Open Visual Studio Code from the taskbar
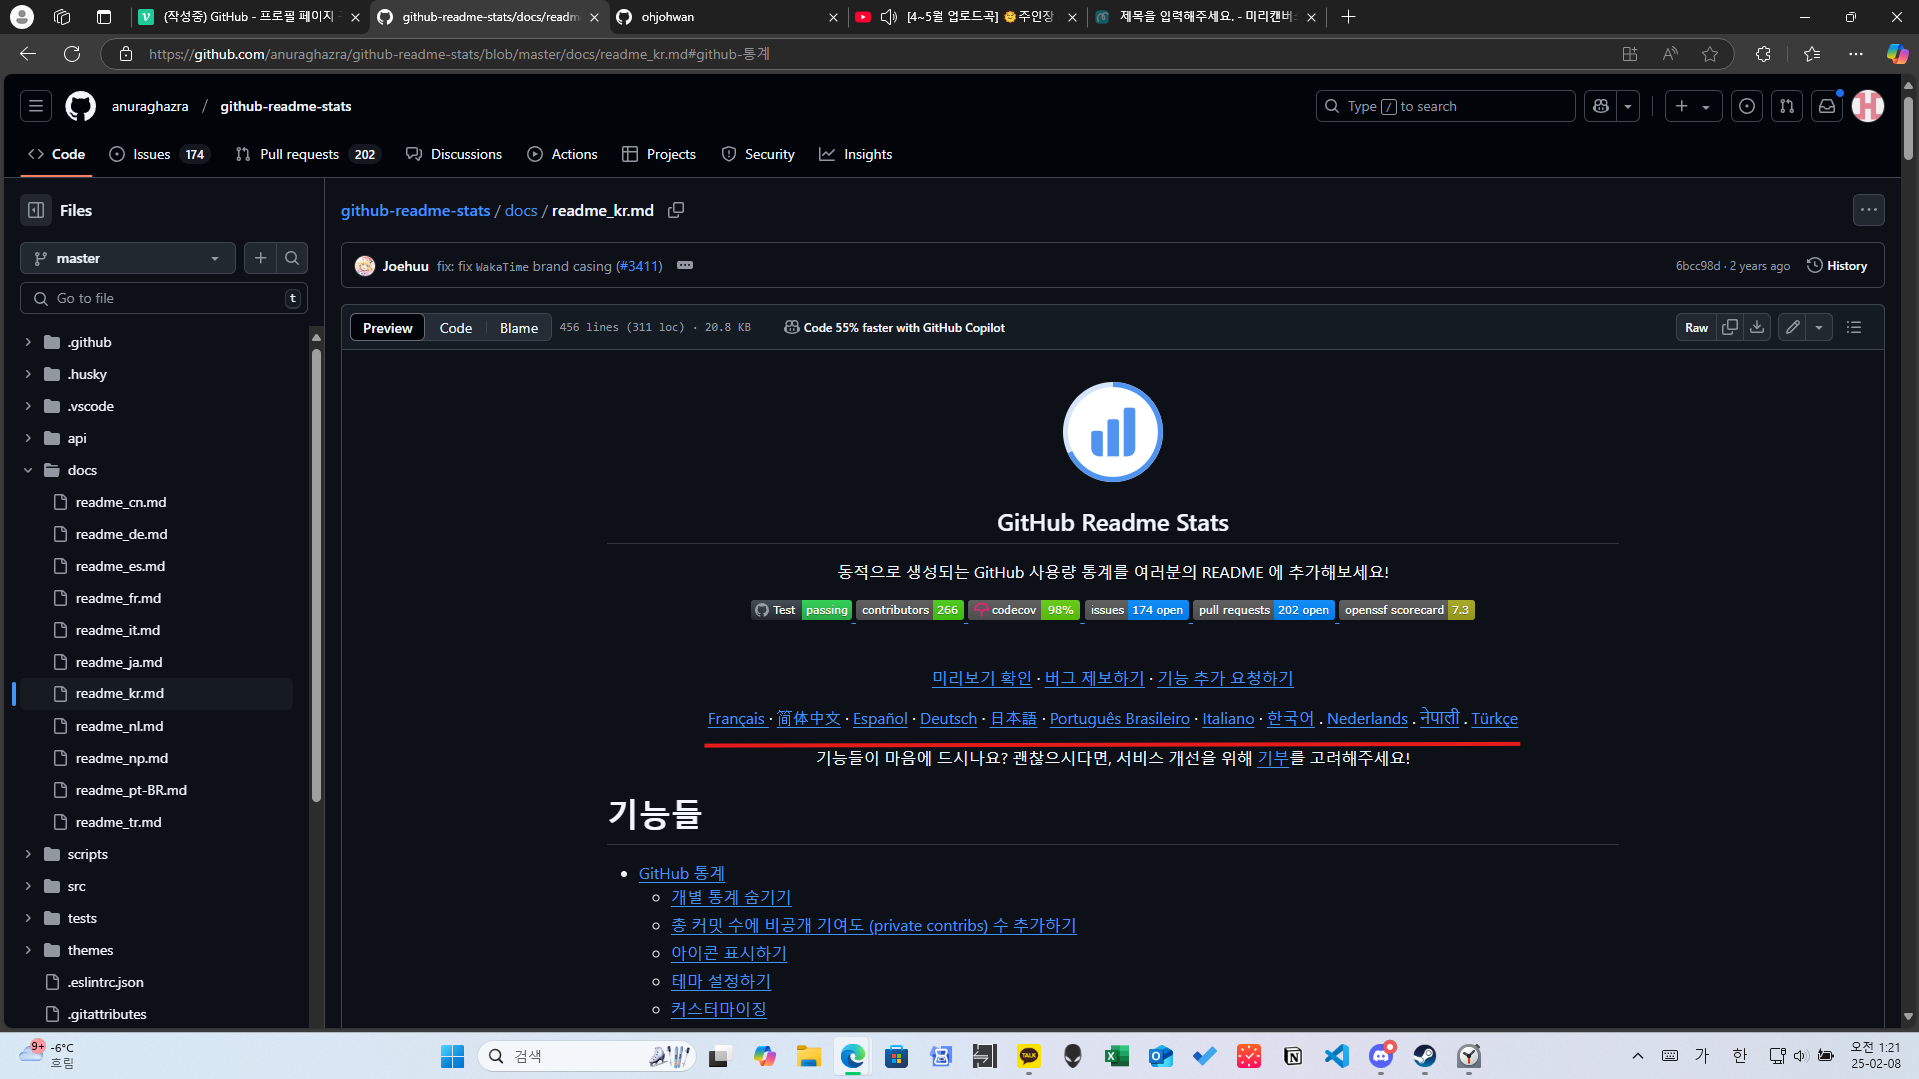Image resolution: width=1919 pixels, height=1079 pixels. (1337, 1056)
